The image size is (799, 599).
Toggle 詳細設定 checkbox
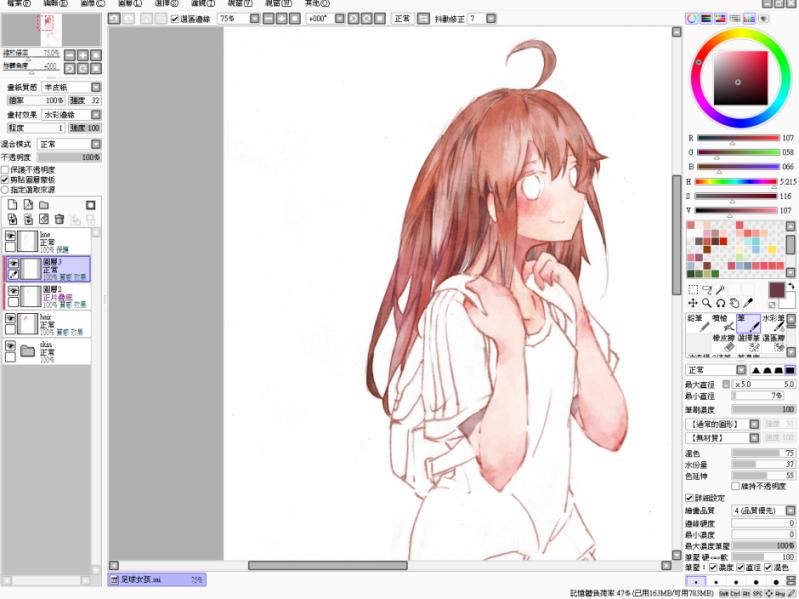click(689, 498)
